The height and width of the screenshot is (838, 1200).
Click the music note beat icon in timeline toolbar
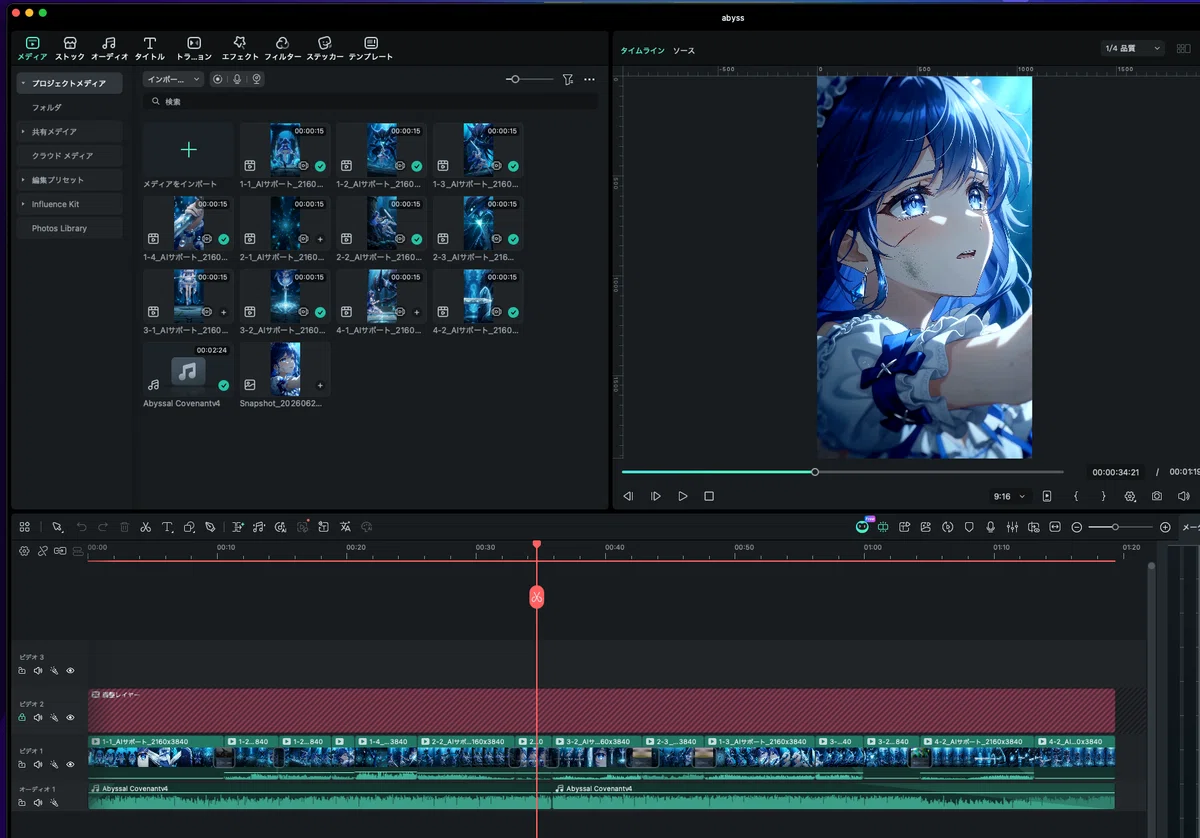[259, 527]
